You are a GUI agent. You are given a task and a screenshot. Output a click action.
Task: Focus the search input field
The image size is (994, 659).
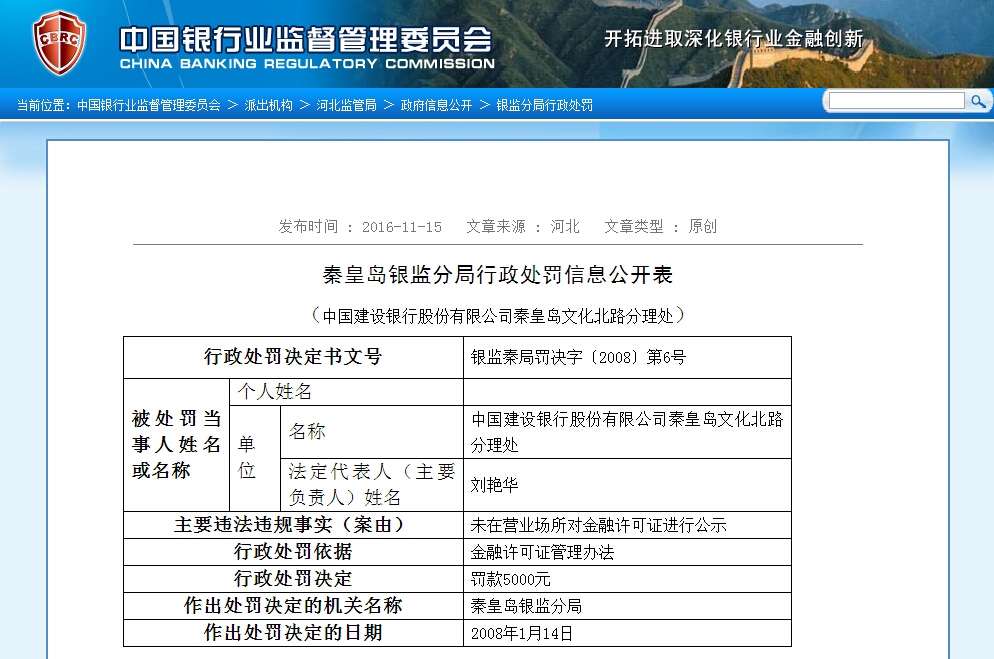[x=896, y=101]
